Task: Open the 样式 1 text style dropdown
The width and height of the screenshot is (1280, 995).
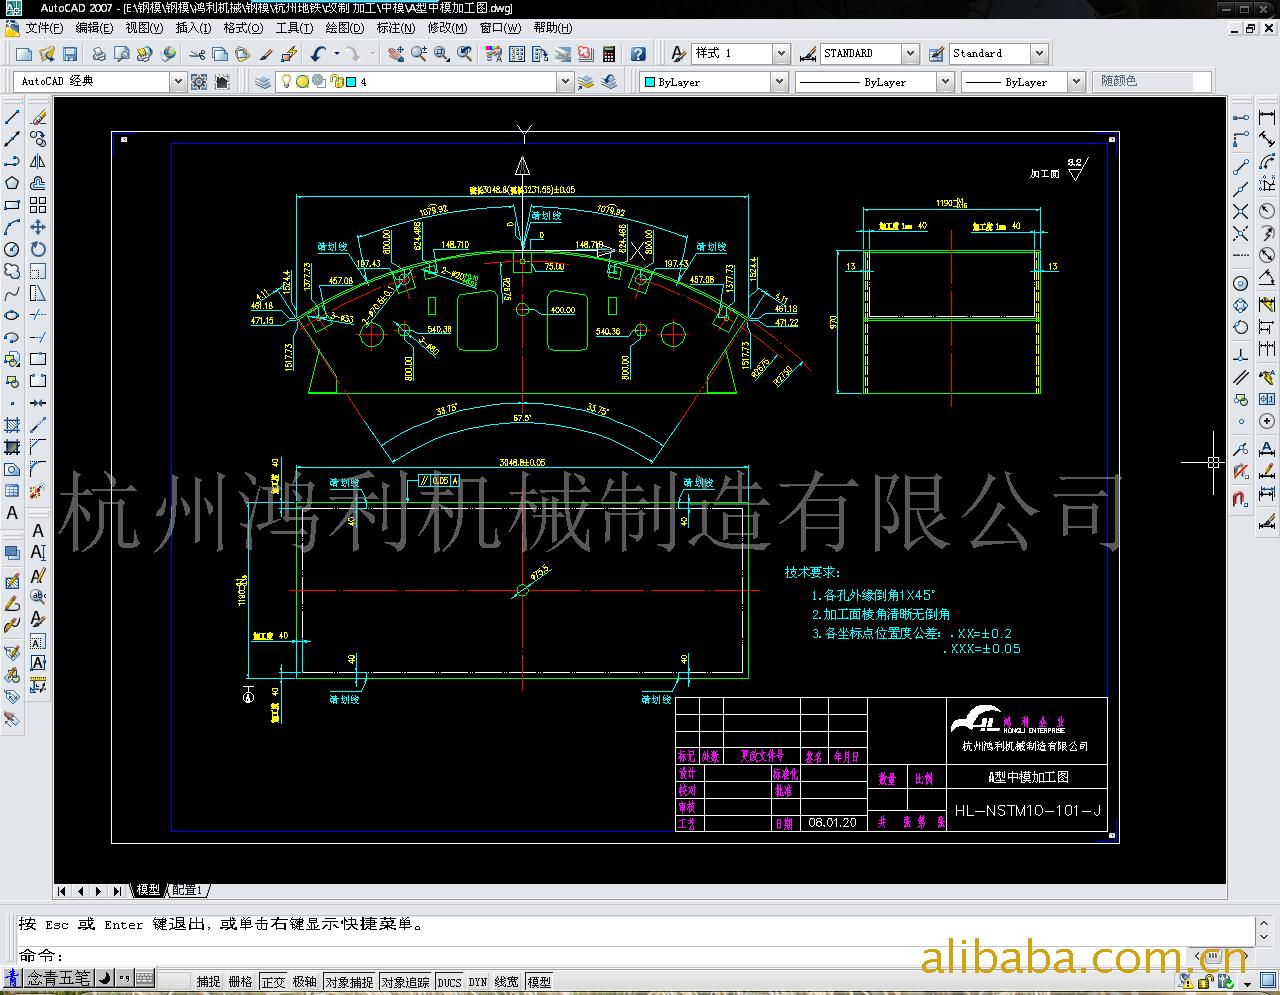Action: [781, 54]
